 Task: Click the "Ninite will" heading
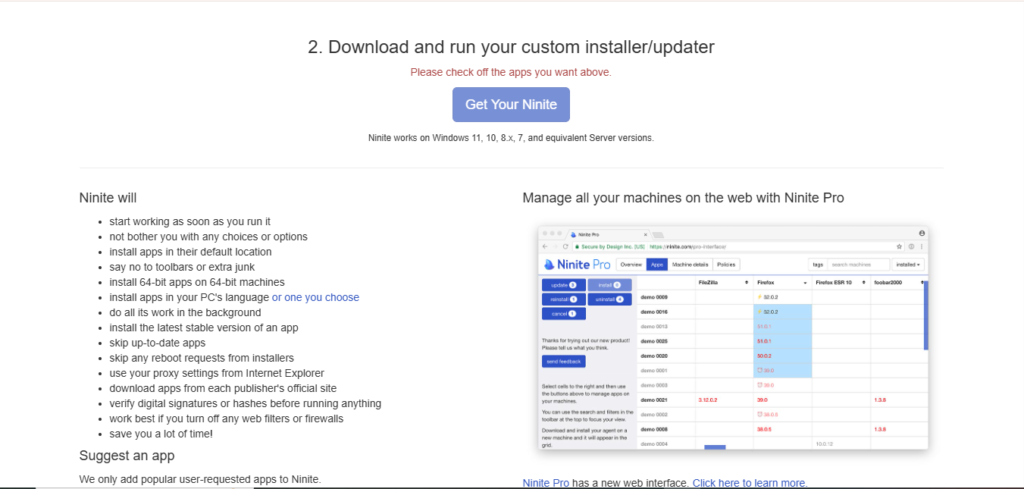pyautogui.click(x=108, y=198)
